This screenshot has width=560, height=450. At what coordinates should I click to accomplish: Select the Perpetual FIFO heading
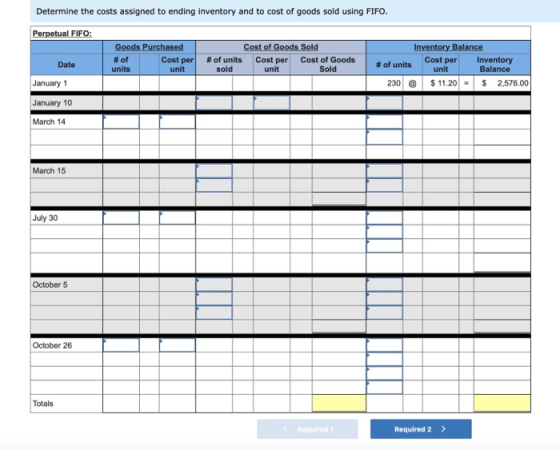62,34
